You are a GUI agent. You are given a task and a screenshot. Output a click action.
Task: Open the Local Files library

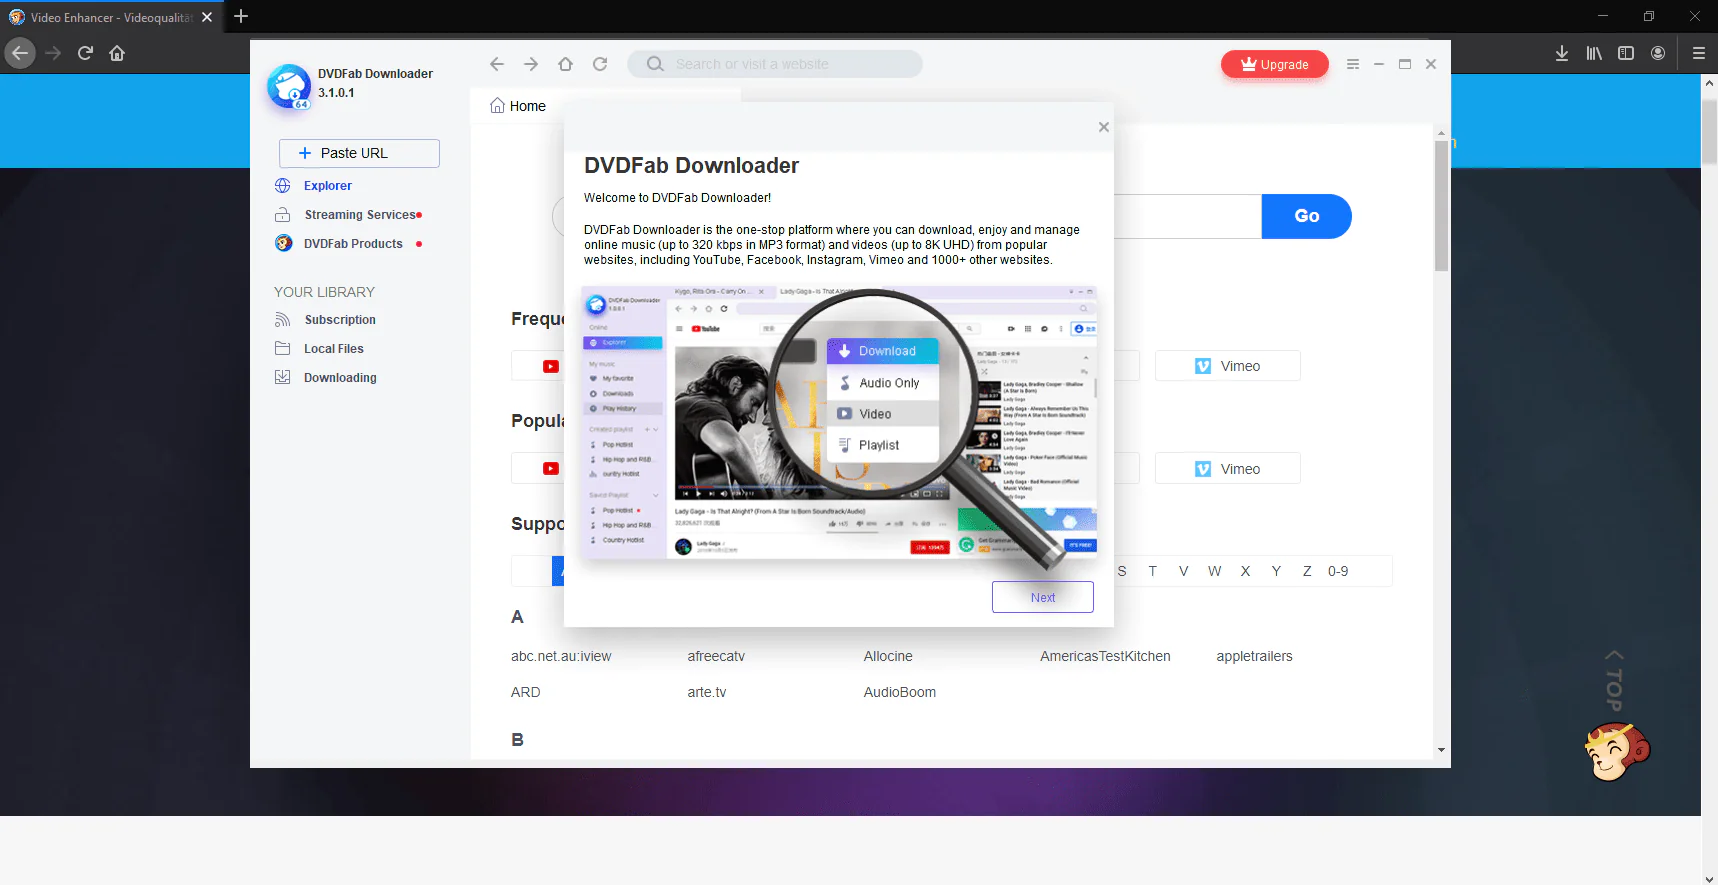click(x=333, y=349)
